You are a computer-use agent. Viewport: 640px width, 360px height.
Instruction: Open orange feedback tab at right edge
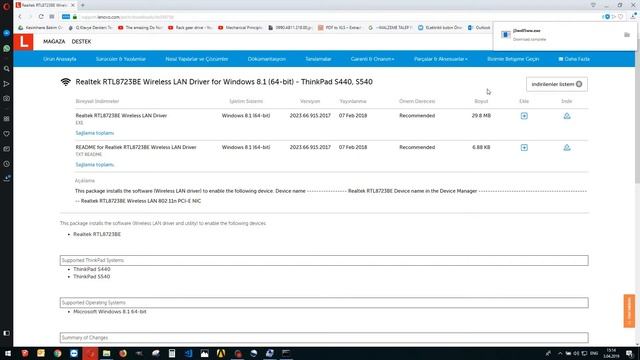tap(629, 311)
